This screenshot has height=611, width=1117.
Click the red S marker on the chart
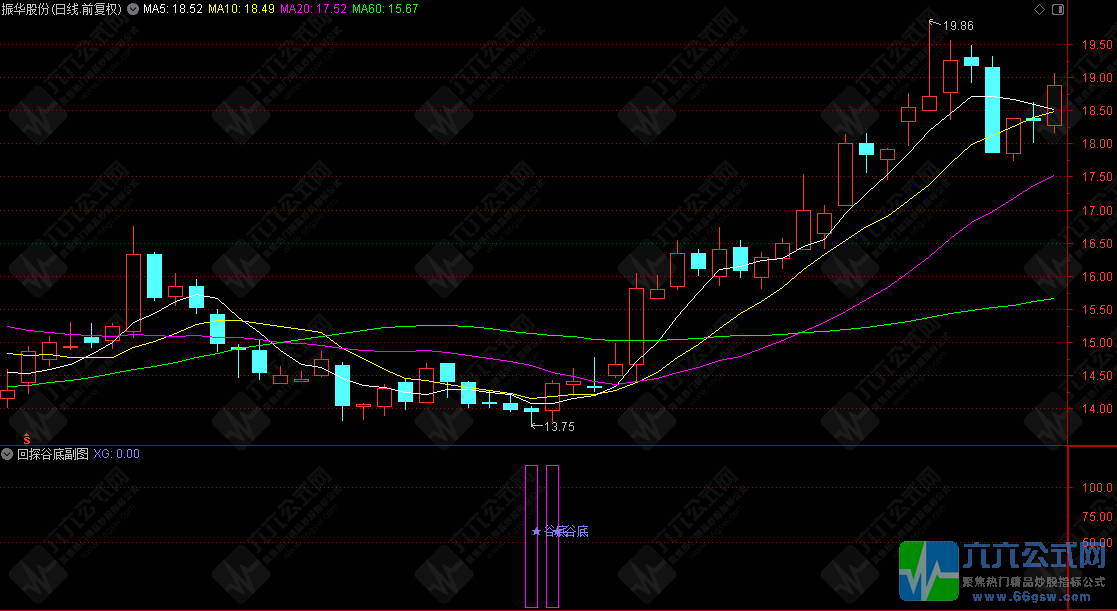[27, 438]
